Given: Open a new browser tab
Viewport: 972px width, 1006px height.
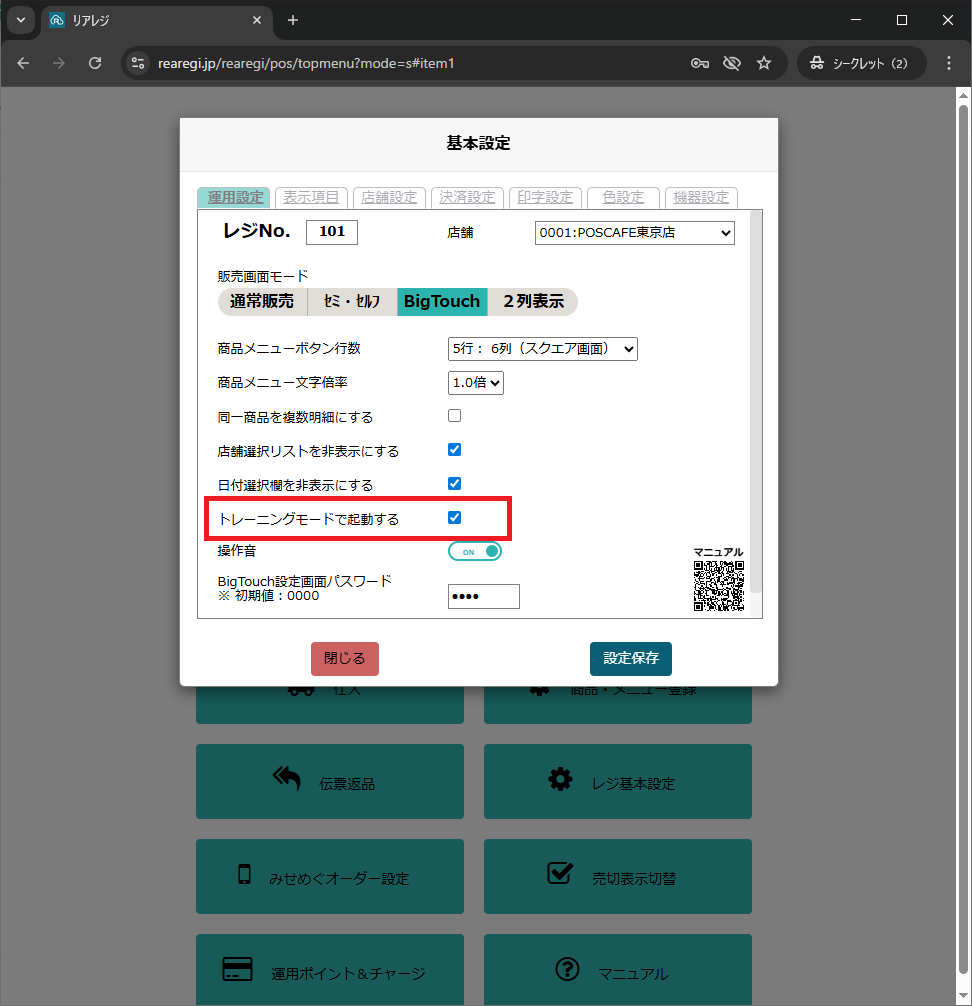Looking at the screenshot, I should (293, 20).
